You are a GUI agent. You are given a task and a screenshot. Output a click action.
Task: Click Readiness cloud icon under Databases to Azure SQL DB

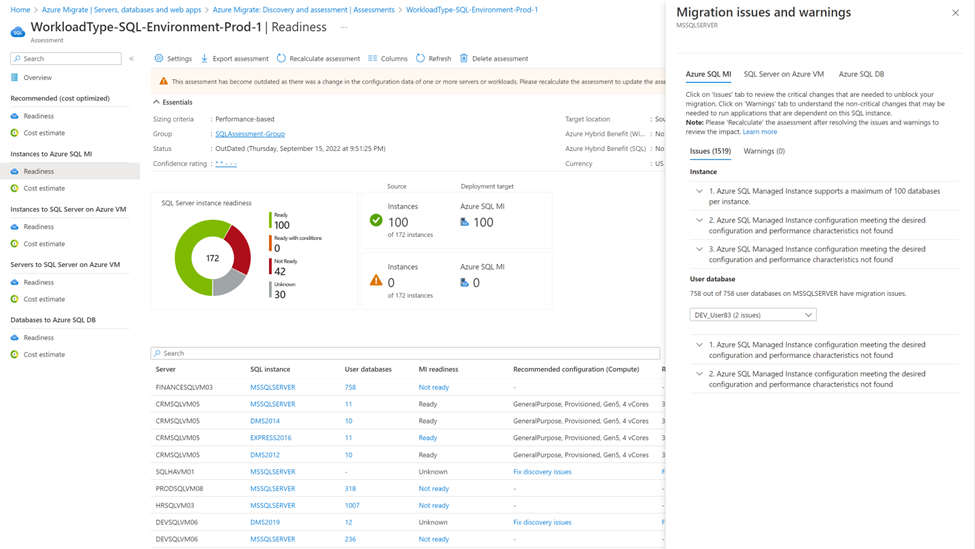click(14, 338)
